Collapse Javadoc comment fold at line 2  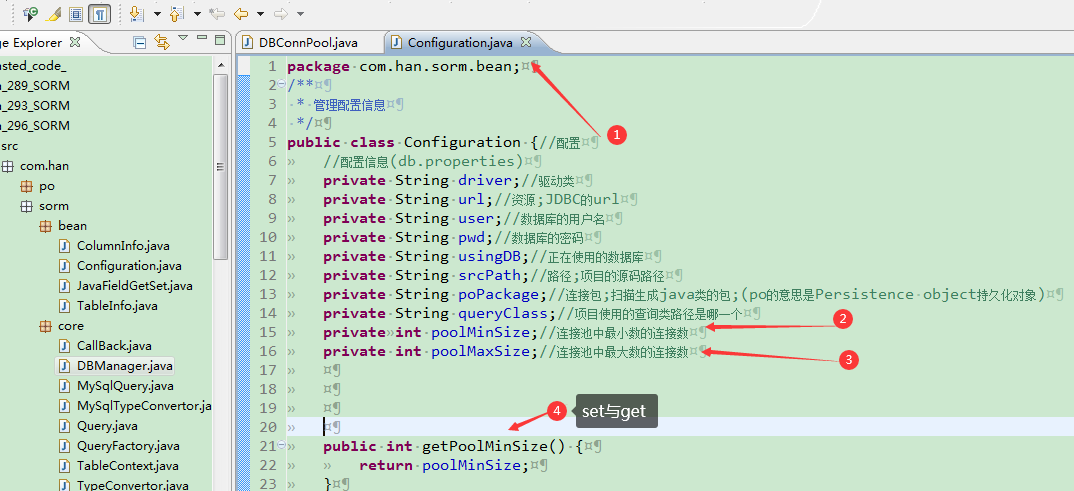coord(281,85)
